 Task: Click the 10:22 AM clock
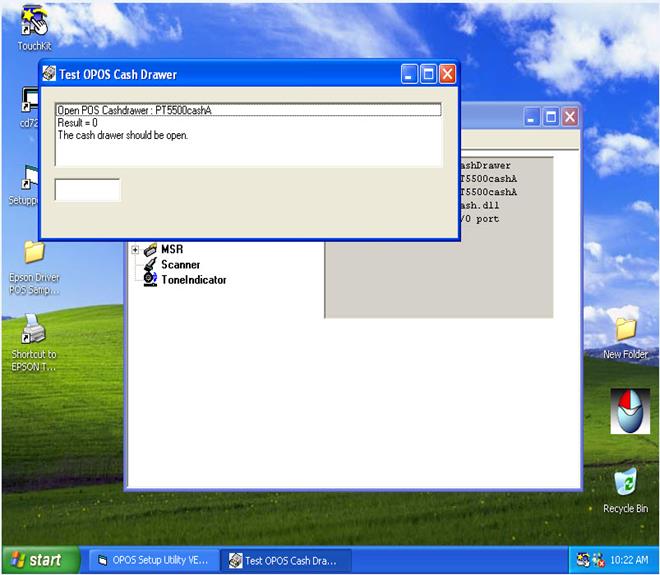coord(629,560)
